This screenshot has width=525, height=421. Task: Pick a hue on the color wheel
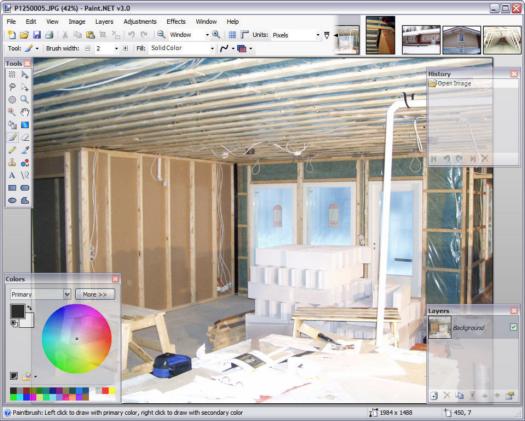point(77,339)
